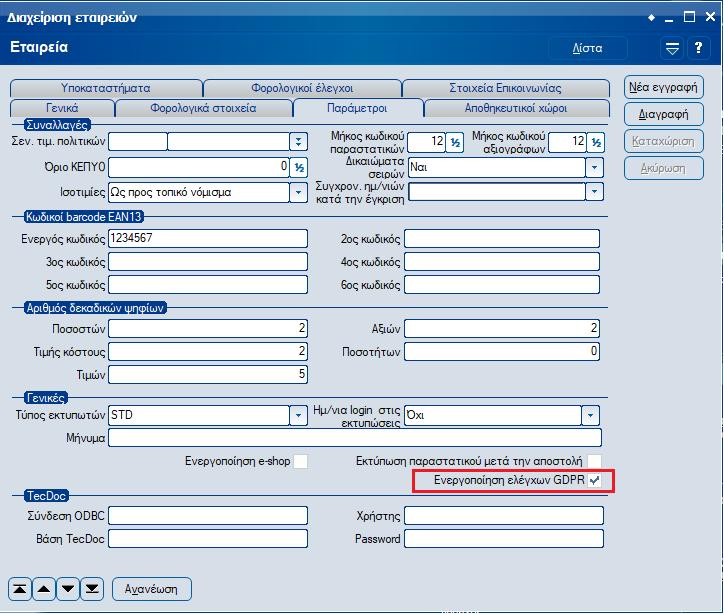Expand Δικαιώματα σειρών dropdown

pyautogui.click(x=594, y=168)
